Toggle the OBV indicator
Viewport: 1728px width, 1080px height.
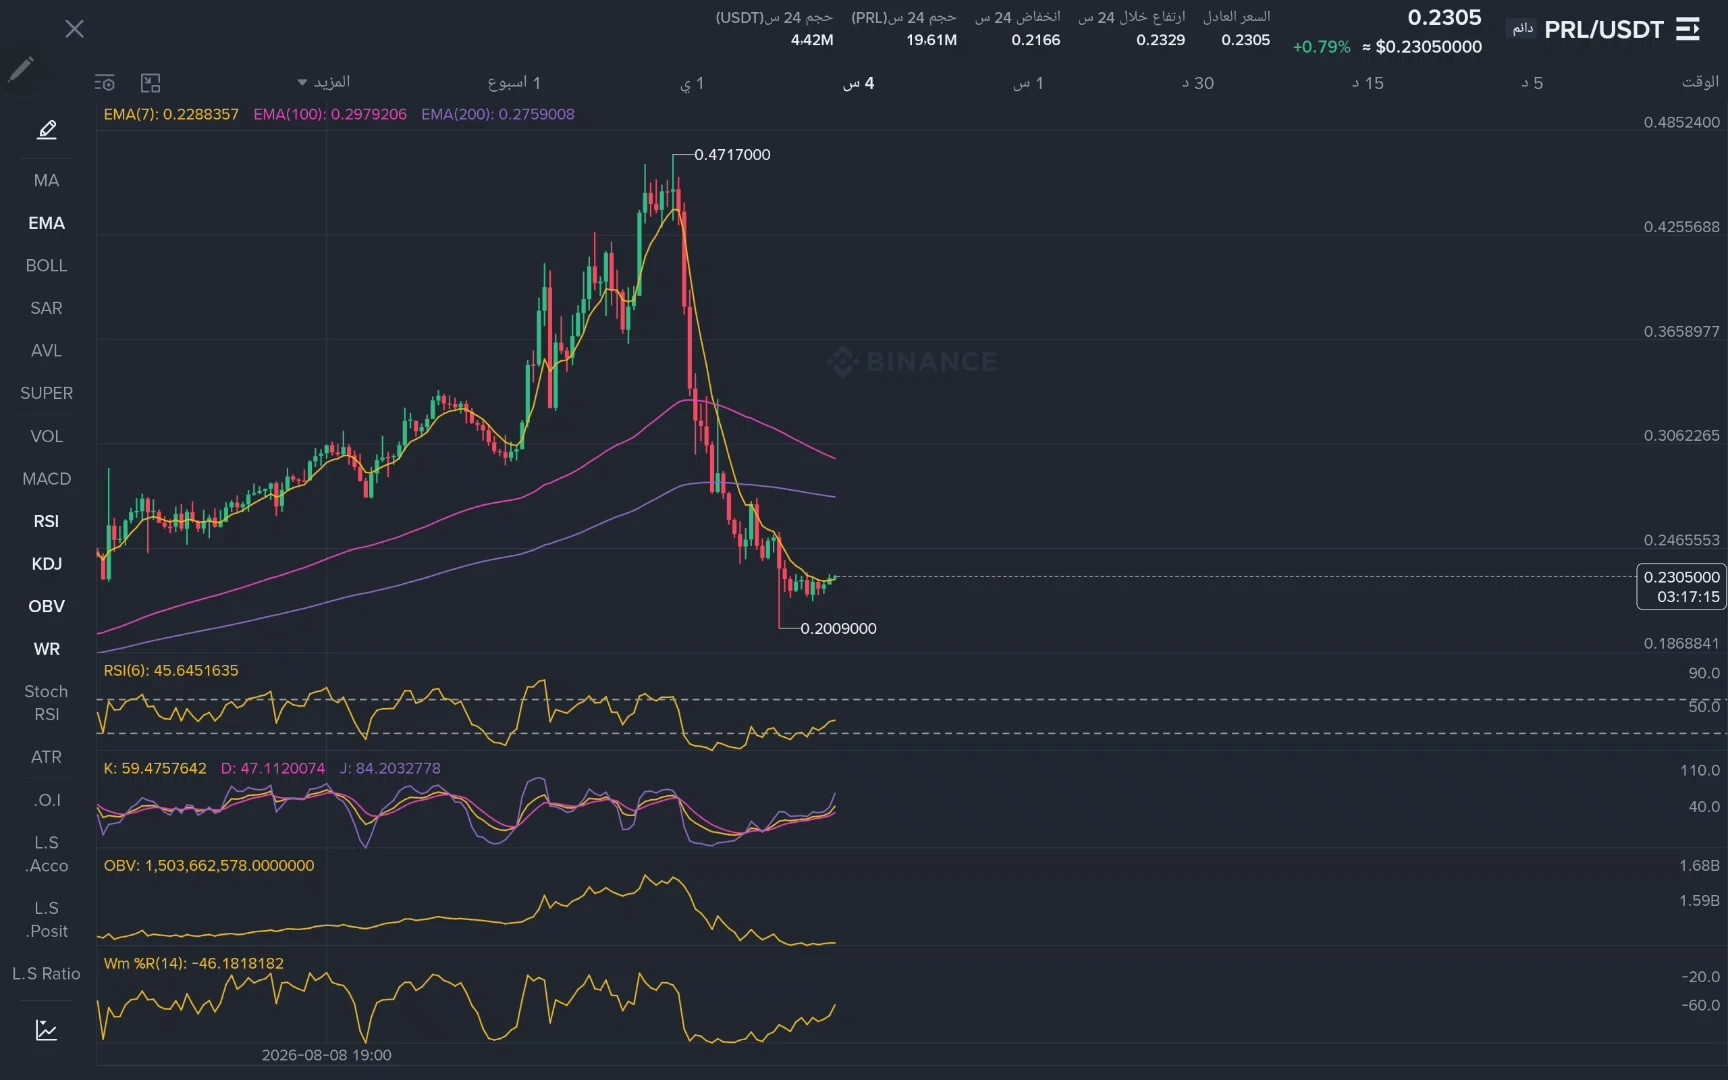(47, 606)
